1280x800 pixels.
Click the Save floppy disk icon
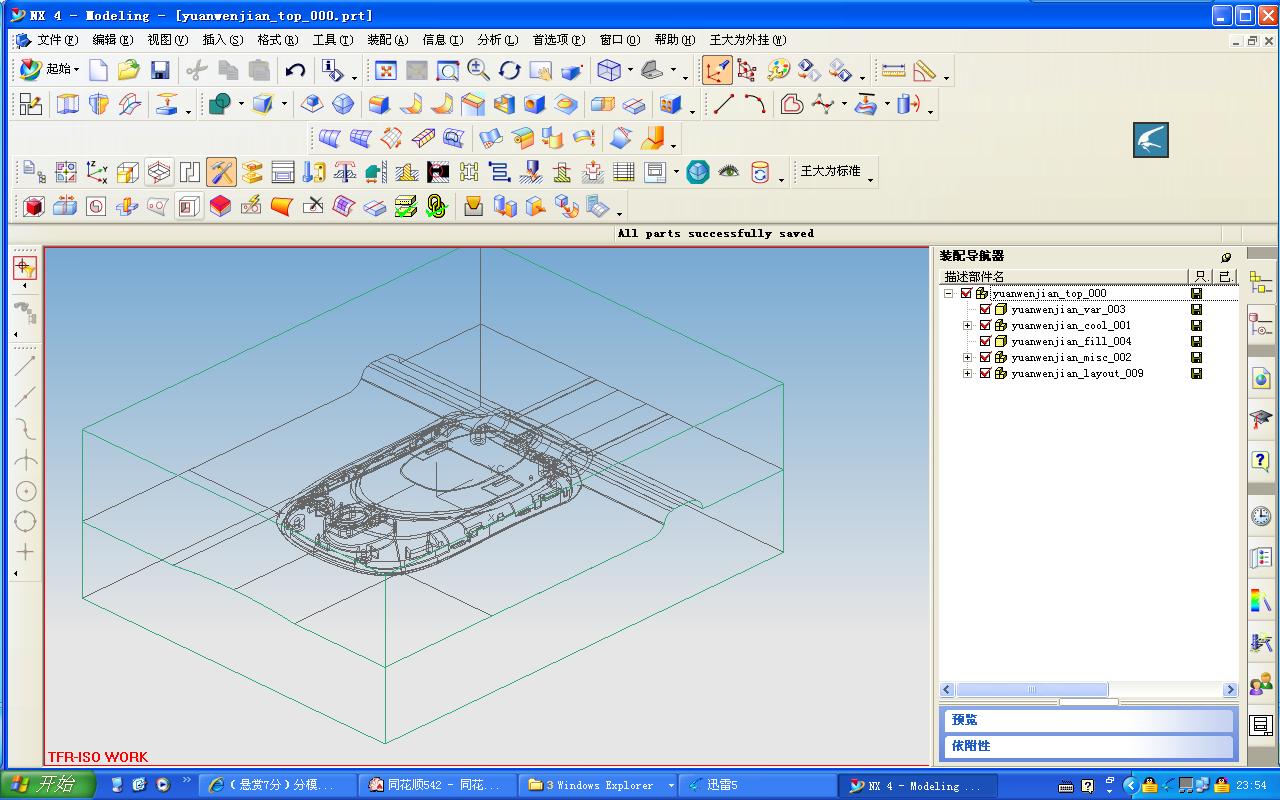click(x=160, y=70)
